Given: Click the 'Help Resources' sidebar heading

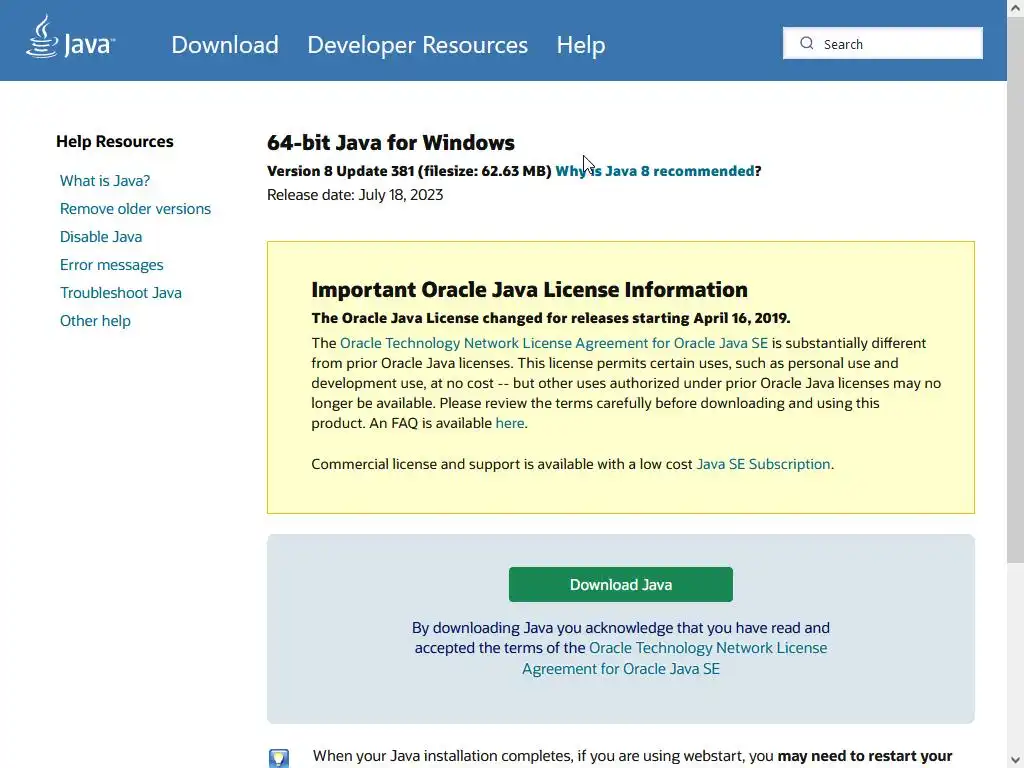Looking at the screenshot, I should [x=114, y=142].
